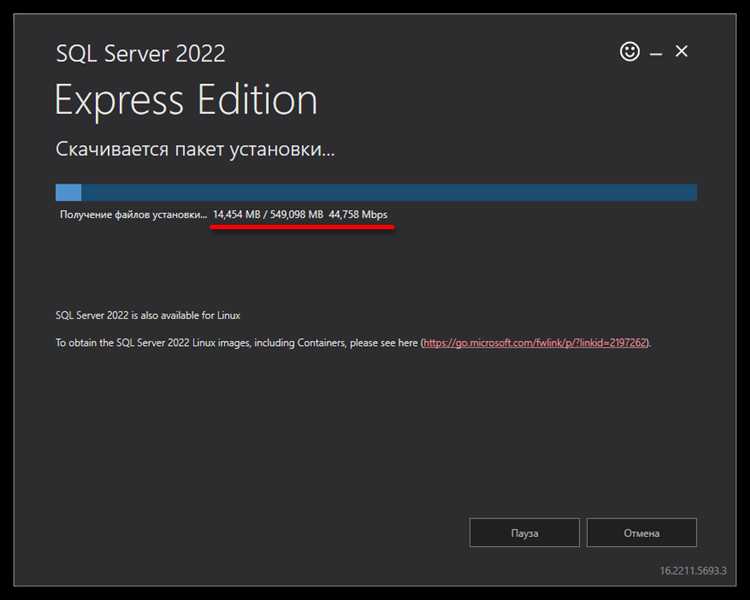The height and width of the screenshot is (600, 750).
Task: Click the Получение файлов установки label
Action: point(133,215)
